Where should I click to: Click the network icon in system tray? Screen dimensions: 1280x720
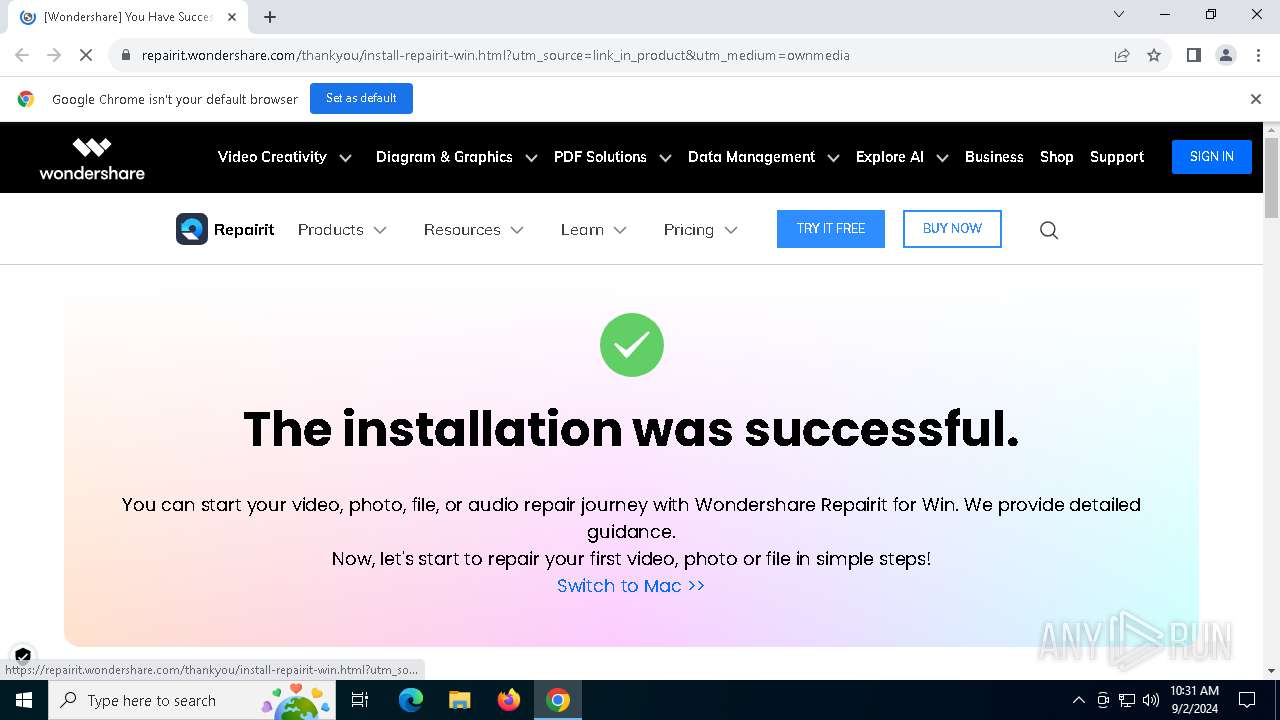coord(1127,700)
